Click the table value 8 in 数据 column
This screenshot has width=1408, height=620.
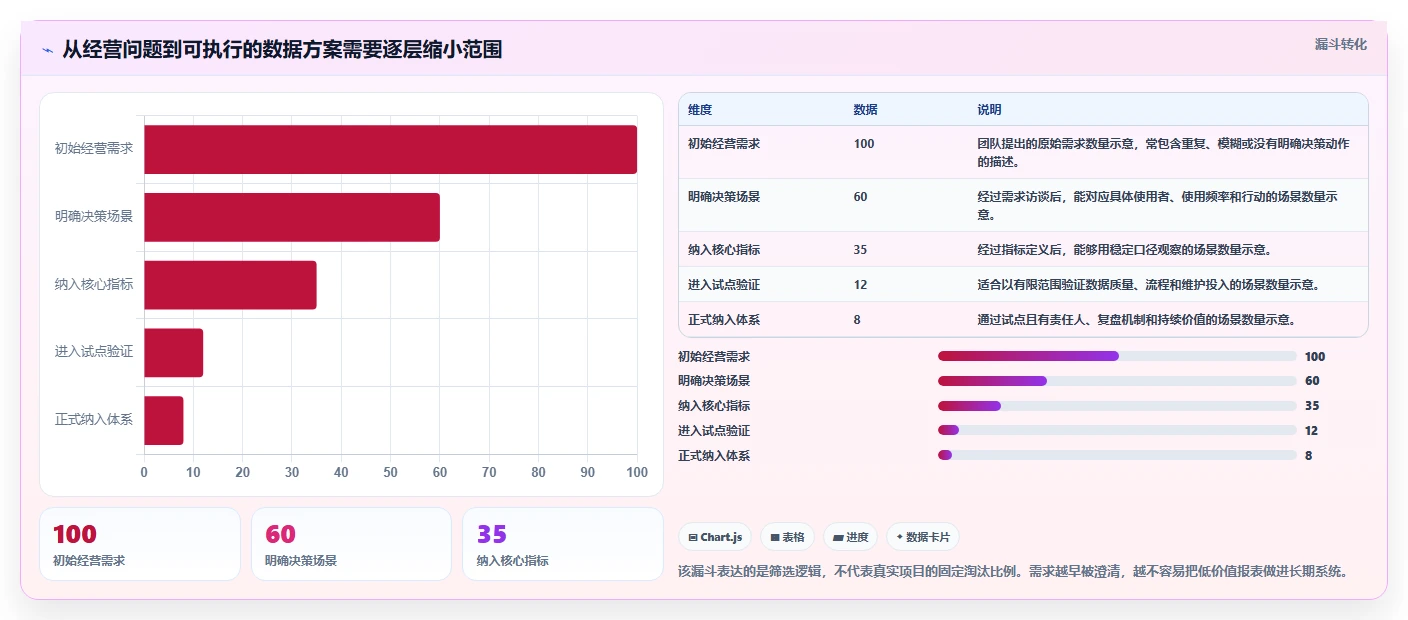(x=857, y=320)
